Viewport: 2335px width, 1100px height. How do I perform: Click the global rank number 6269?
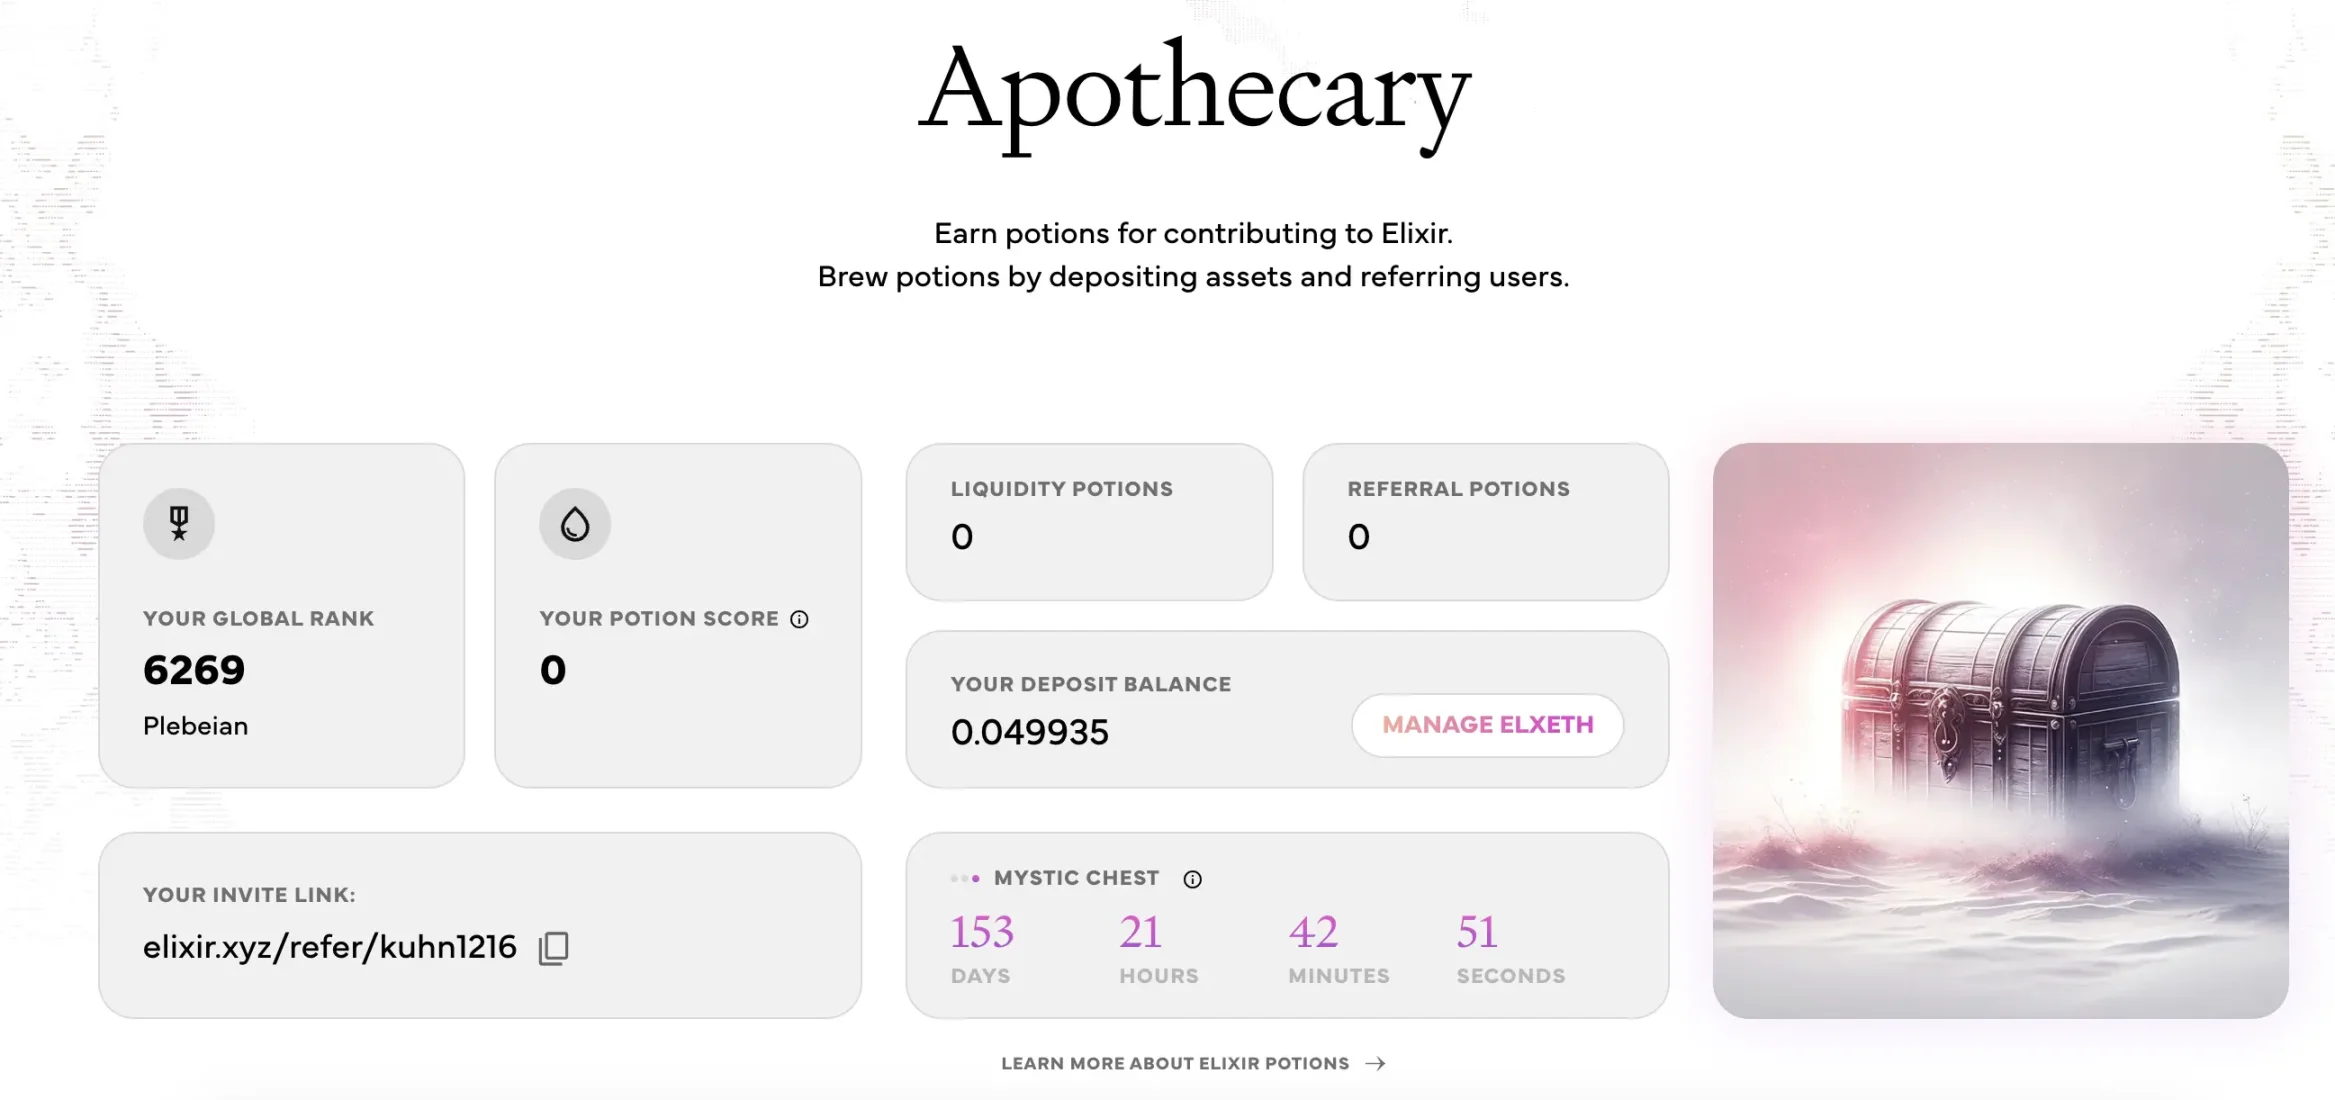tap(194, 669)
